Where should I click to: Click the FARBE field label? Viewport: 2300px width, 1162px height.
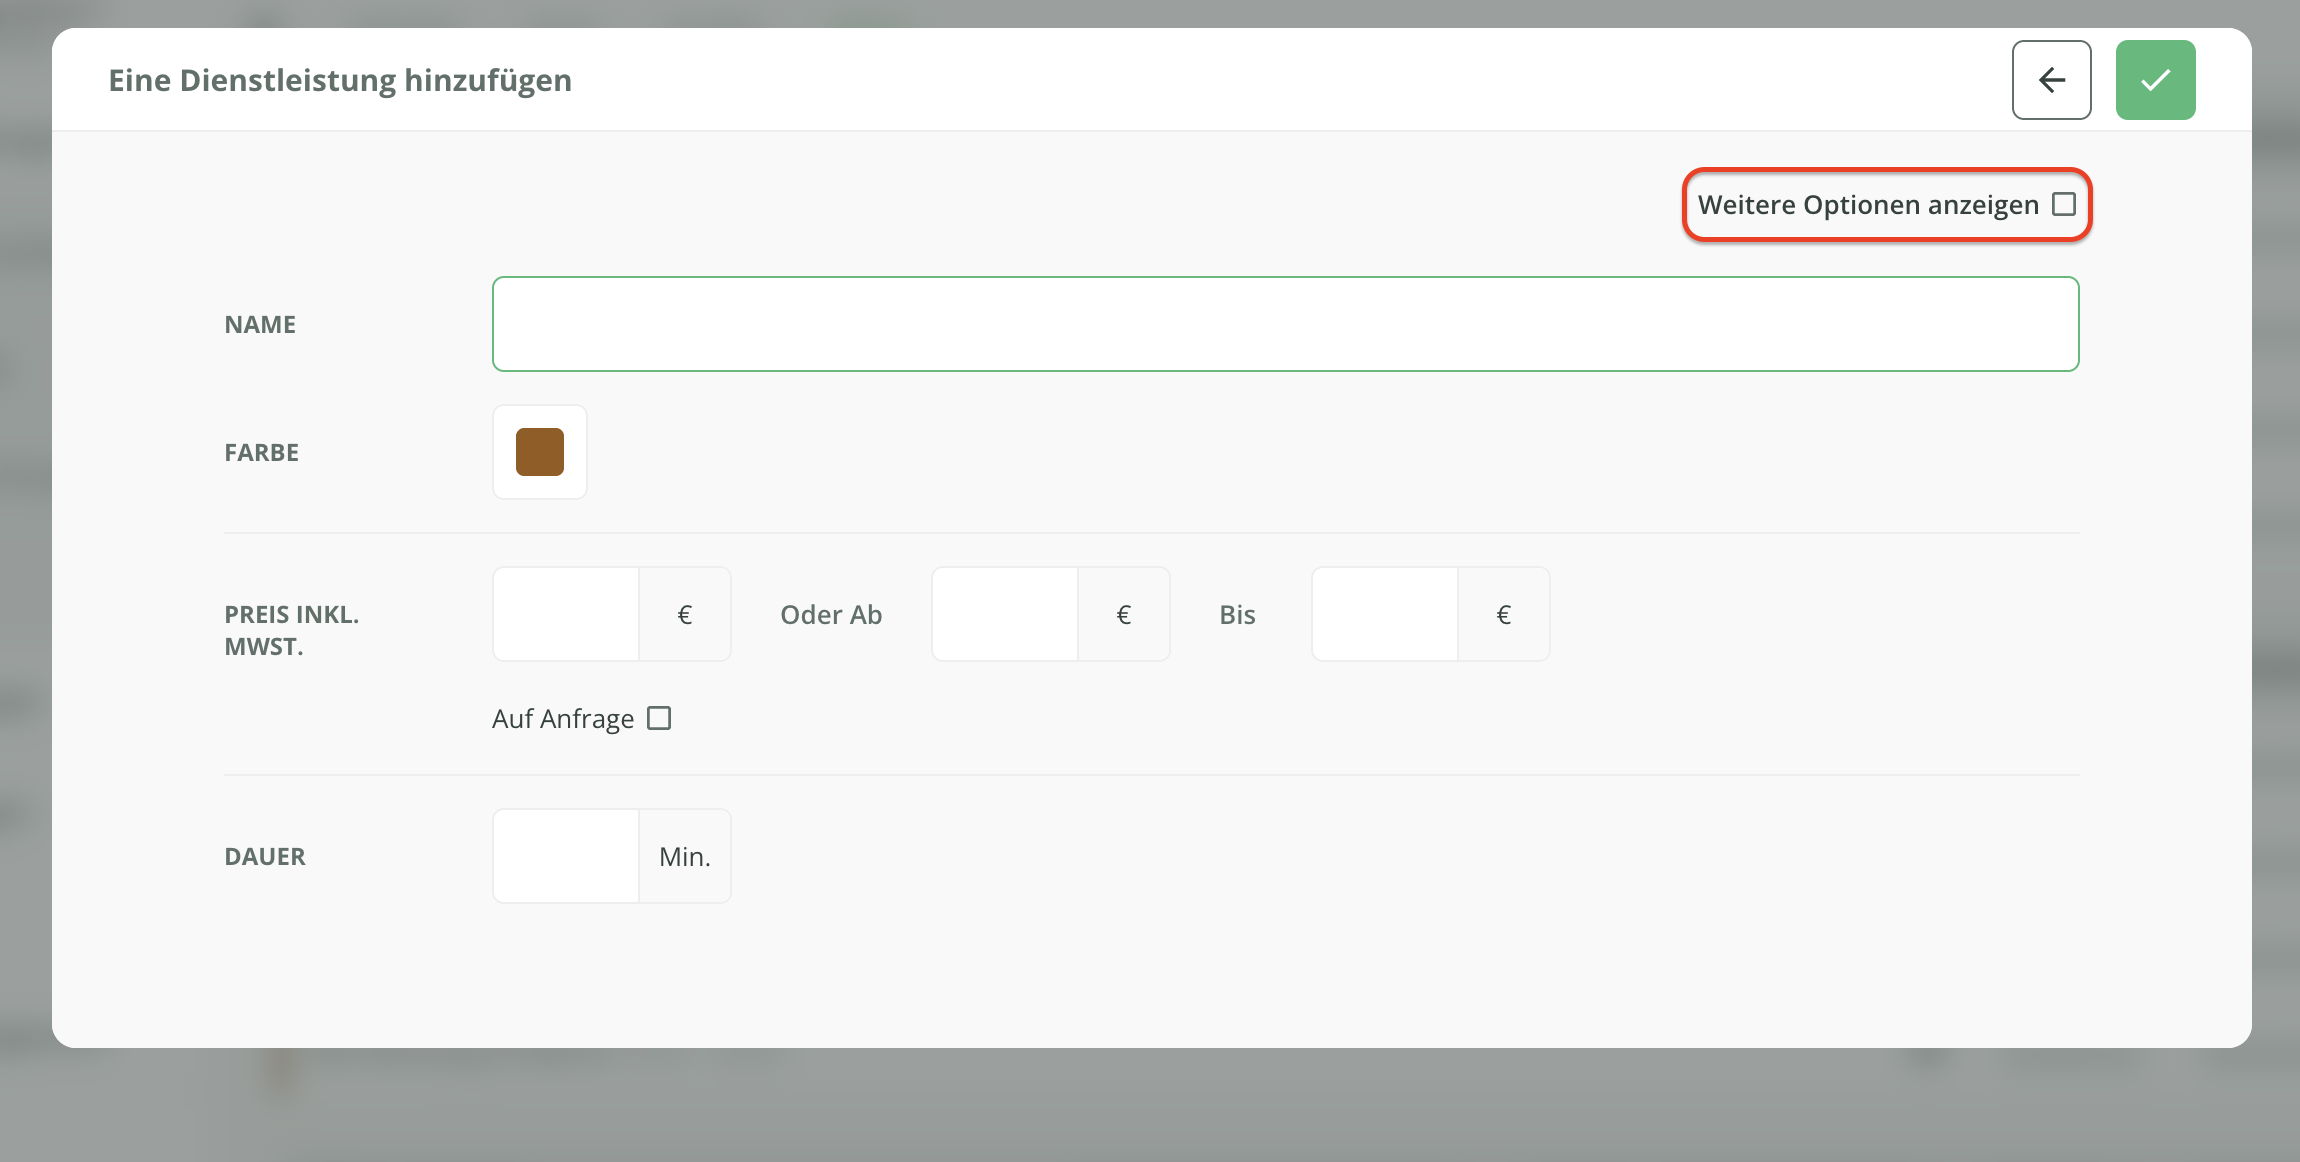pyautogui.click(x=261, y=452)
